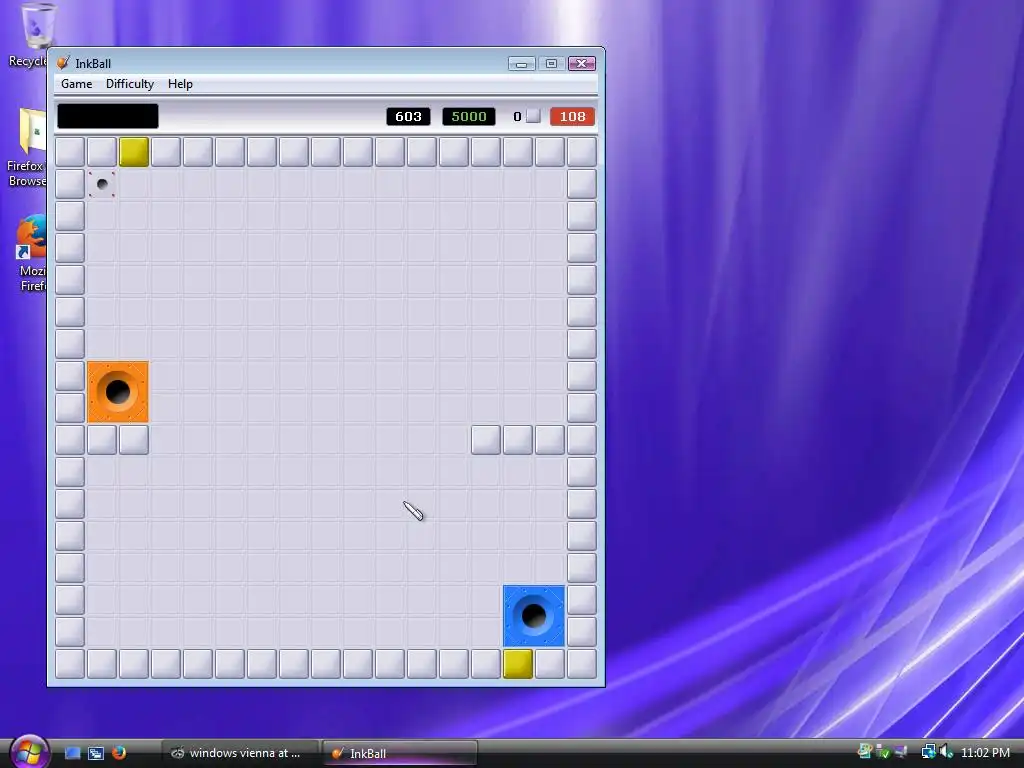Screen dimensions: 1024x768
Task: Click the orange hole on the board
Action: pos(118,392)
